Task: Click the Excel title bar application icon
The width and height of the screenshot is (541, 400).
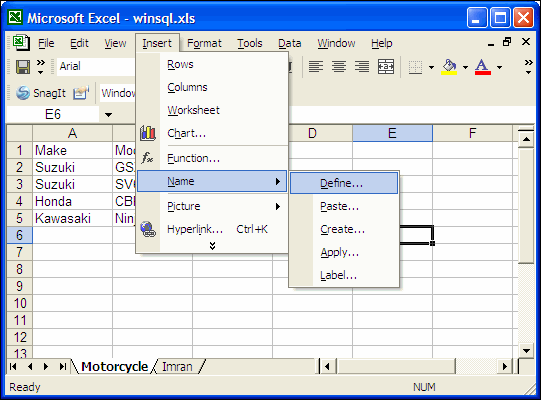Action: click(x=16, y=17)
